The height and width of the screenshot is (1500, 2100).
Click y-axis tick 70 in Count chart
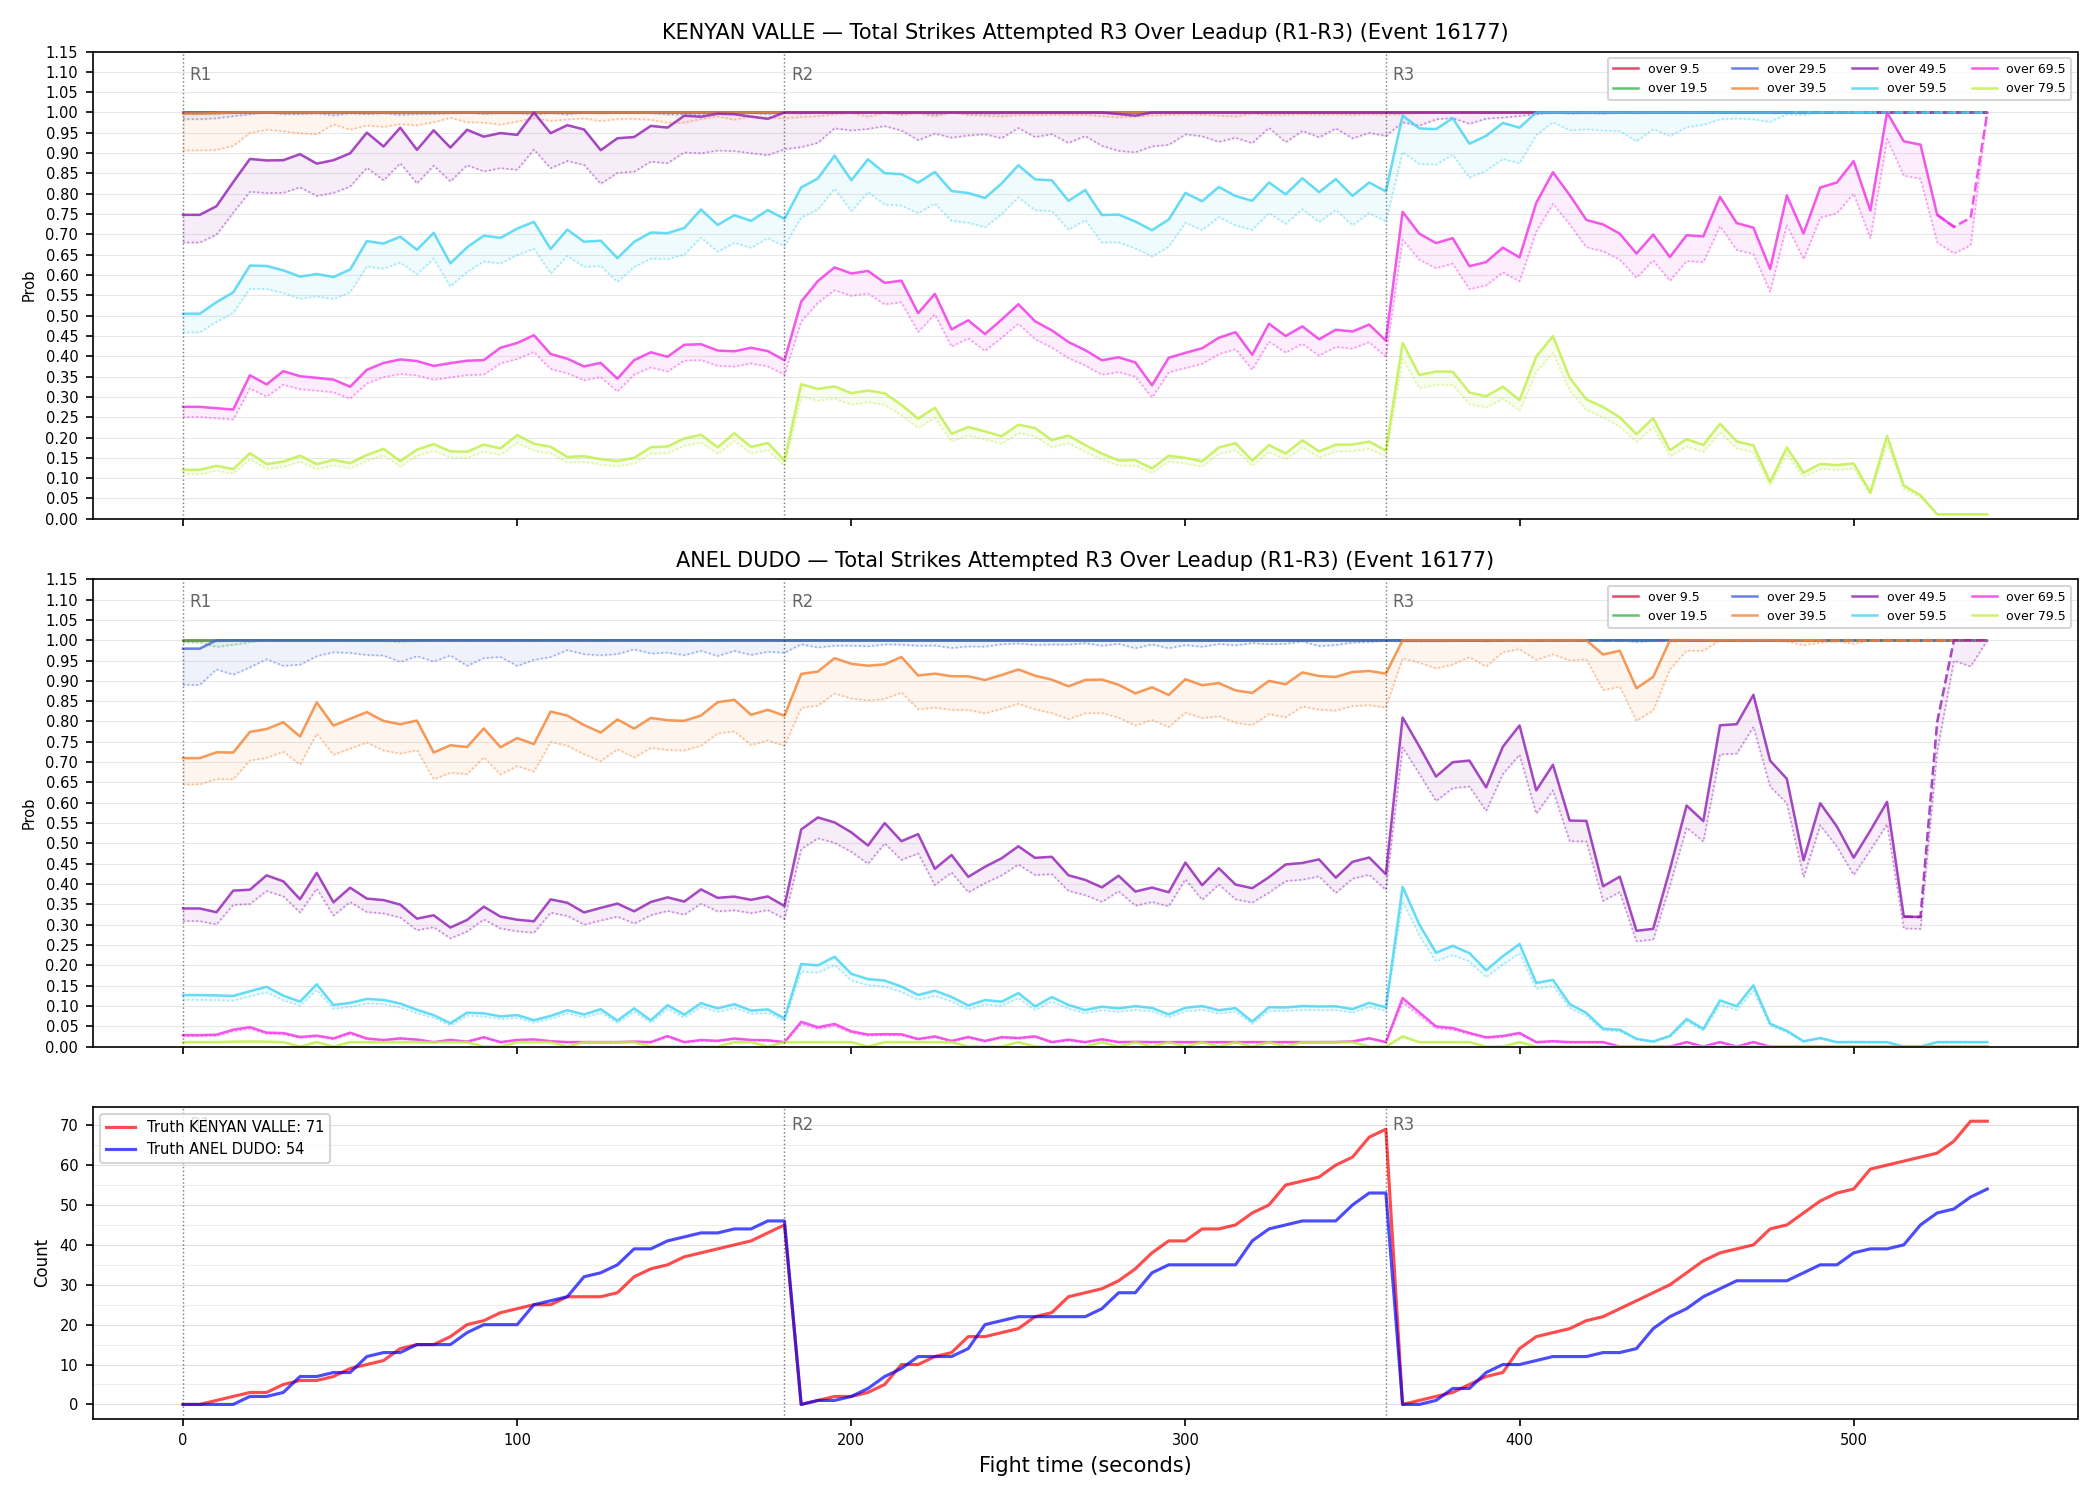[x=68, y=1126]
